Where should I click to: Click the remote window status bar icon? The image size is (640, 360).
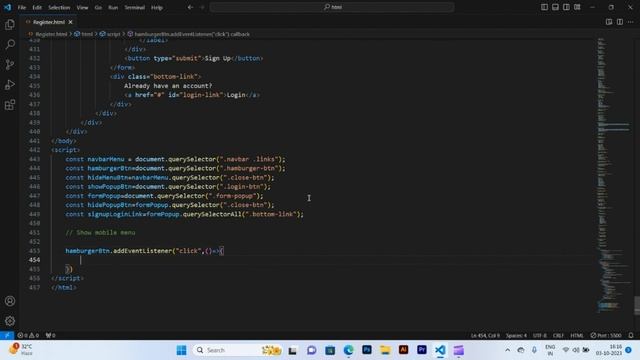(7, 336)
